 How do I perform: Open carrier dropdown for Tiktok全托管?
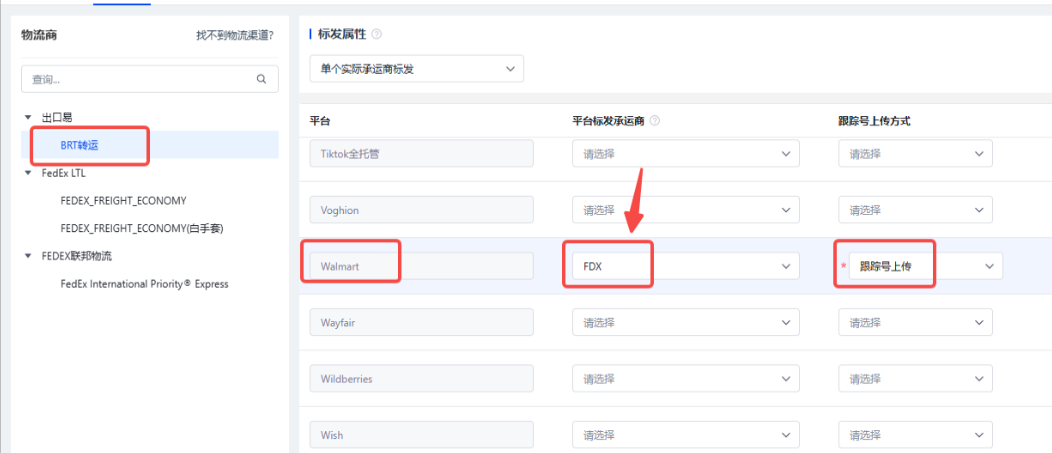click(686, 154)
